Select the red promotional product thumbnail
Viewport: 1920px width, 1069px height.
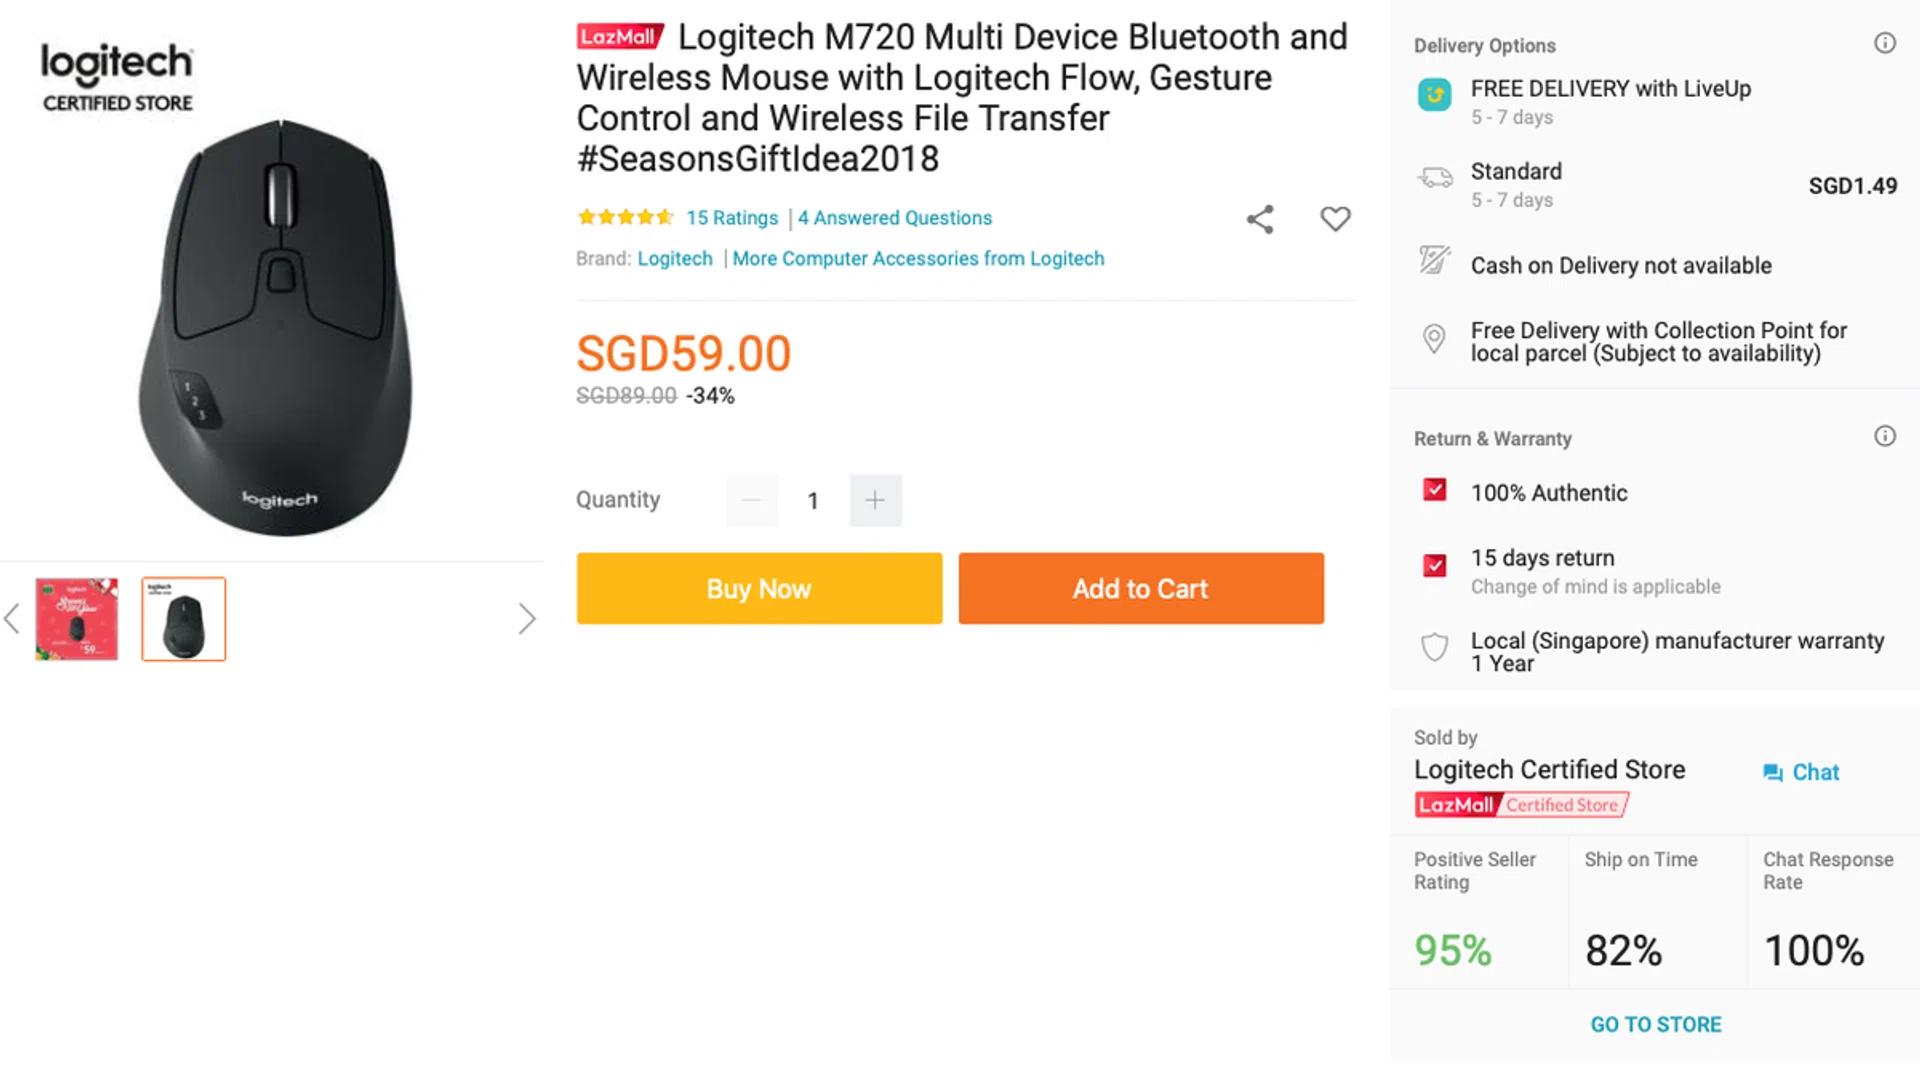tap(77, 619)
